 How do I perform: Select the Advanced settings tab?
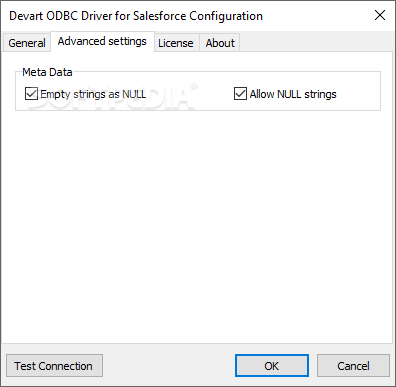pos(102,41)
